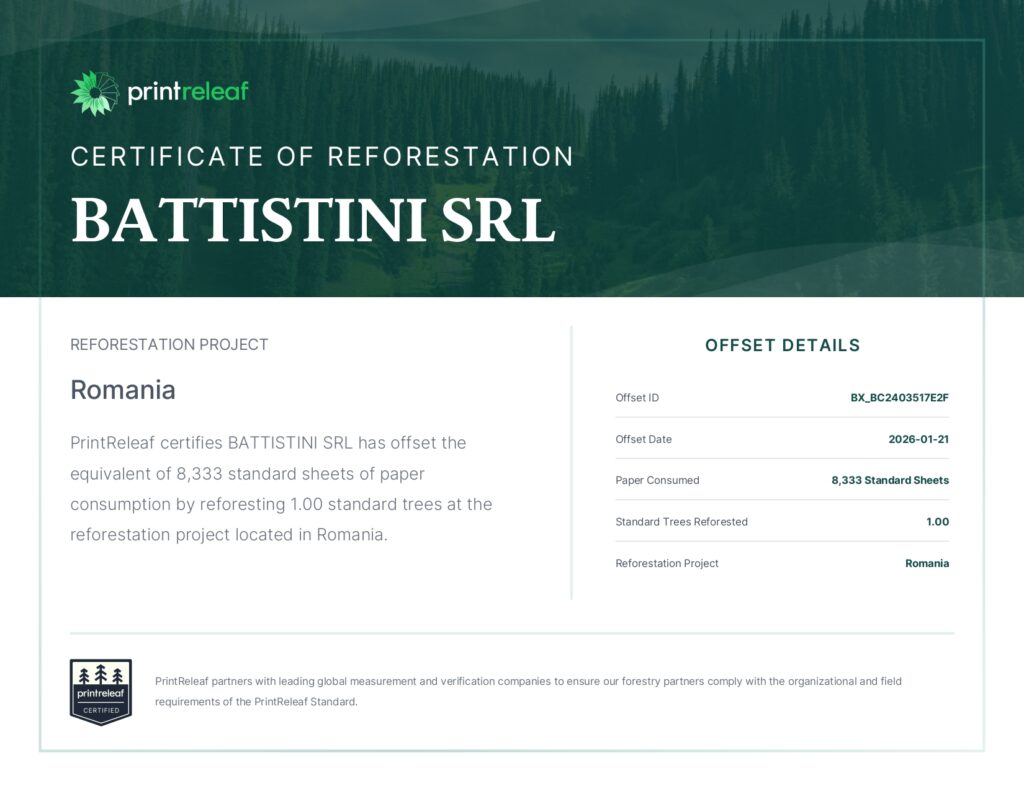Click the PrintReleaf Certified badge

click(101, 692)
